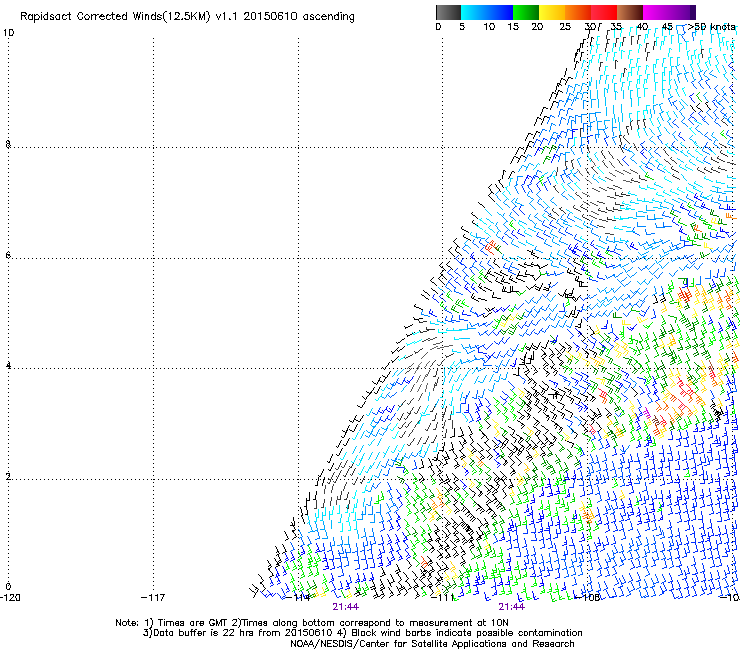Click the legend label '45'
740x650 pixels.
pos(667,27)
